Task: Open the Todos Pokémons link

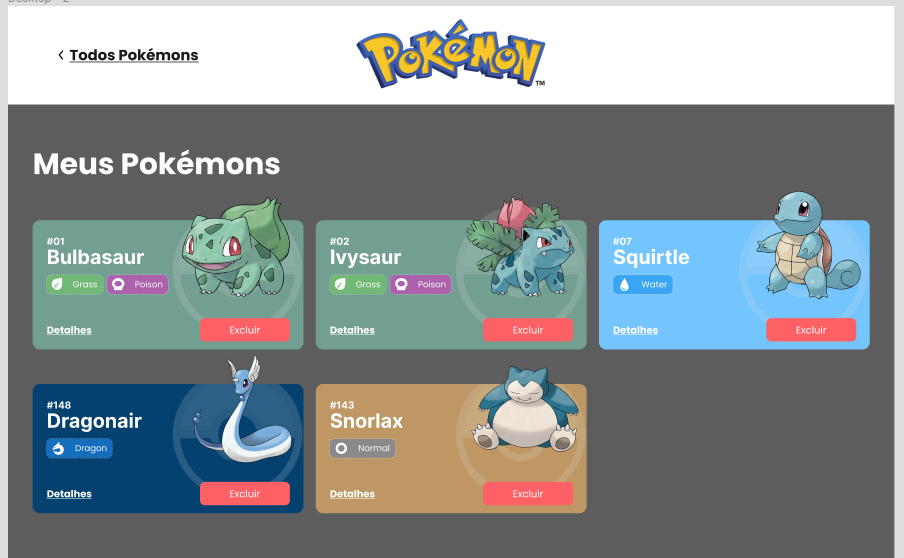Action: pyautogui.click(x=134, y=55)
